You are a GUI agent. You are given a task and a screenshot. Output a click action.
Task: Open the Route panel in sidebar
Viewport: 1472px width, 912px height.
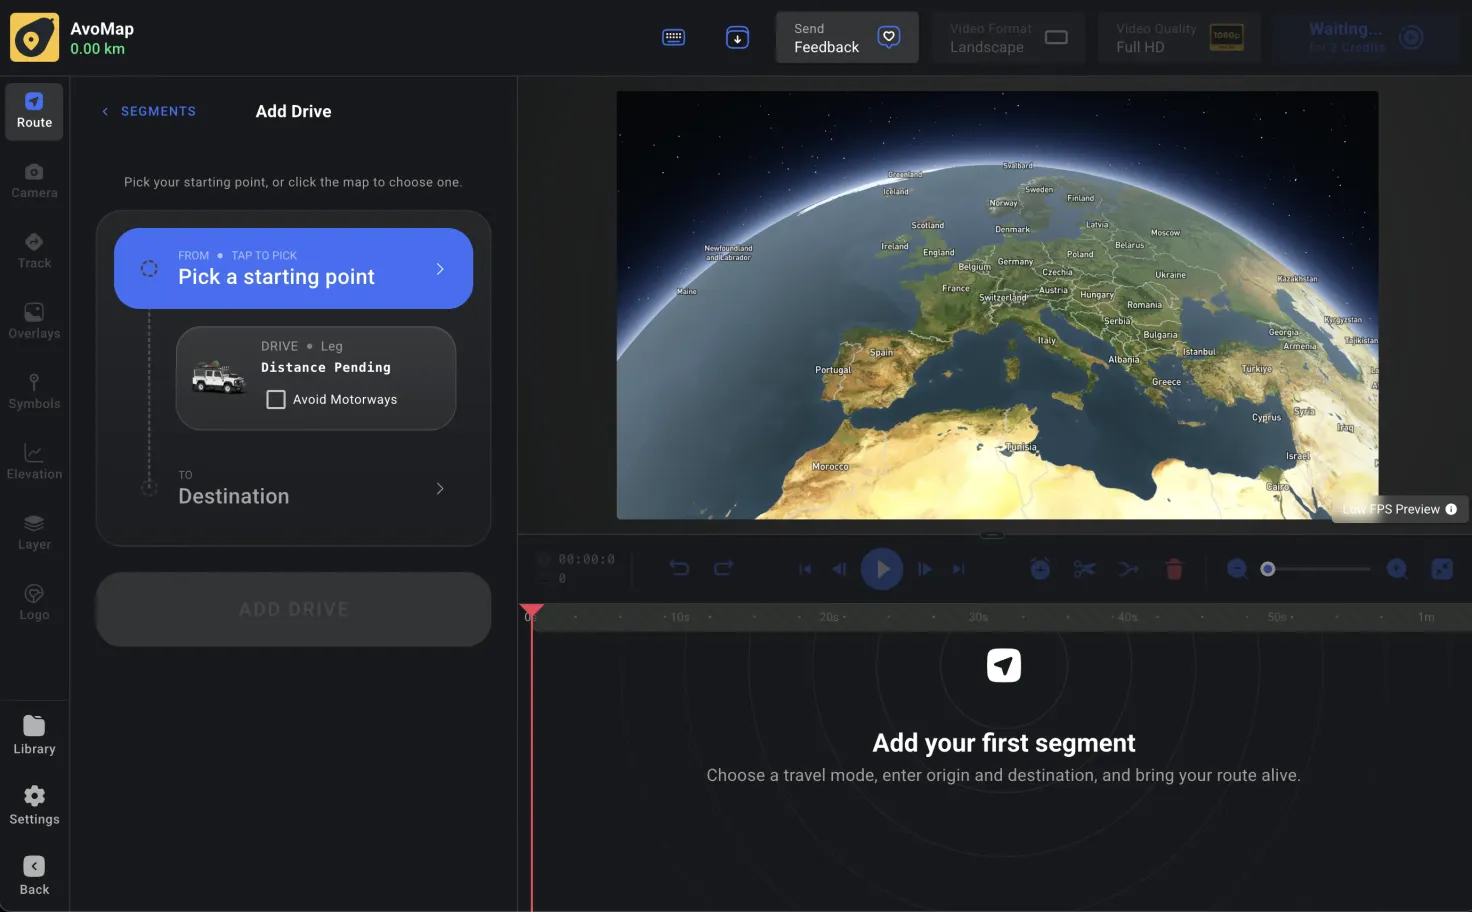[x=34, y=111]
